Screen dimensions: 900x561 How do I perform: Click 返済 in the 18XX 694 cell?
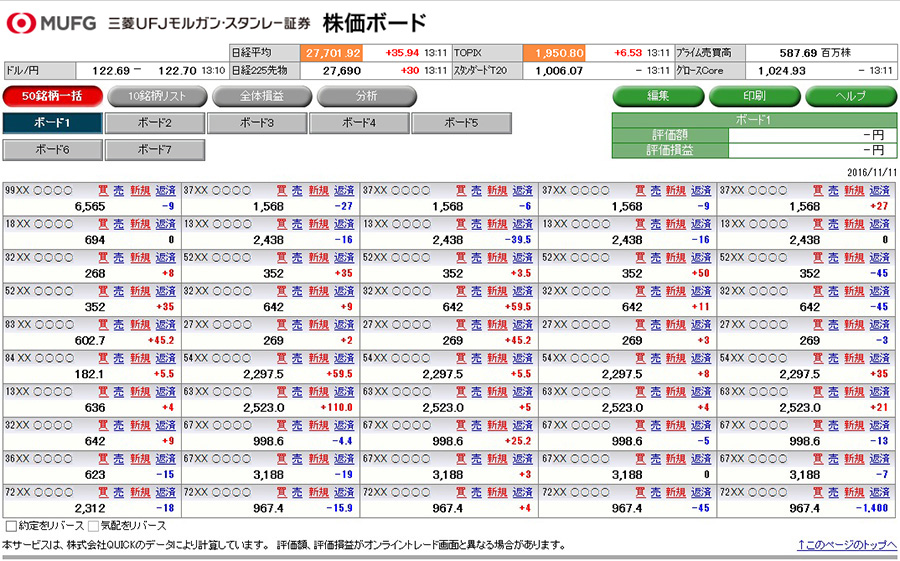click(165, 224)
